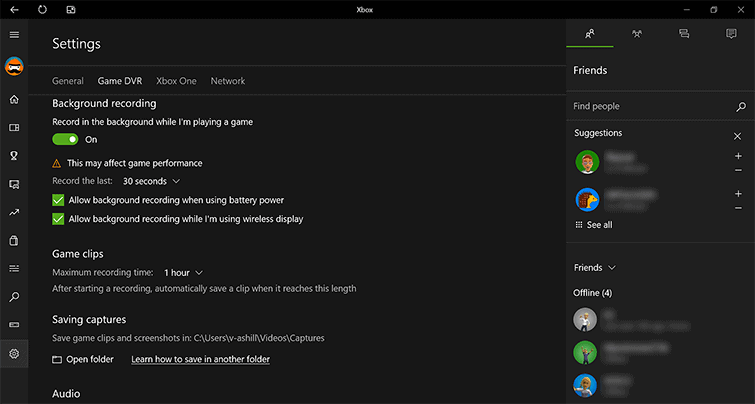Open console Connection icon below sidebar search
The height and width of the screenshot is (404, 755).
click(14, 325)
